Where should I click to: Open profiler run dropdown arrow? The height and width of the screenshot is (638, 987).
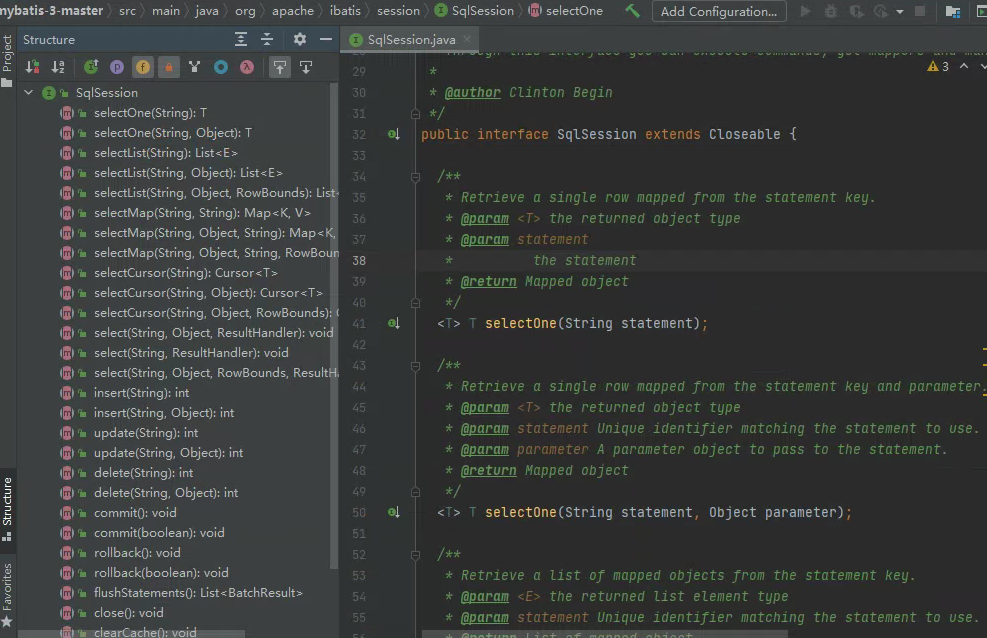900,12
